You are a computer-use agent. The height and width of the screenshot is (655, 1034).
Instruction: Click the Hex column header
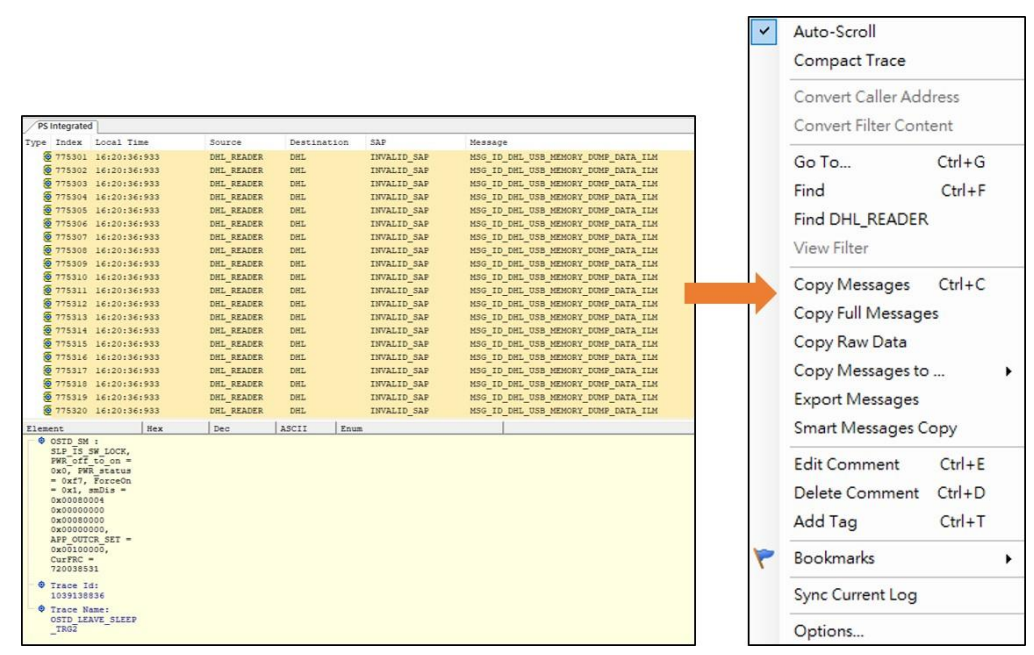(x=155, y=429)
